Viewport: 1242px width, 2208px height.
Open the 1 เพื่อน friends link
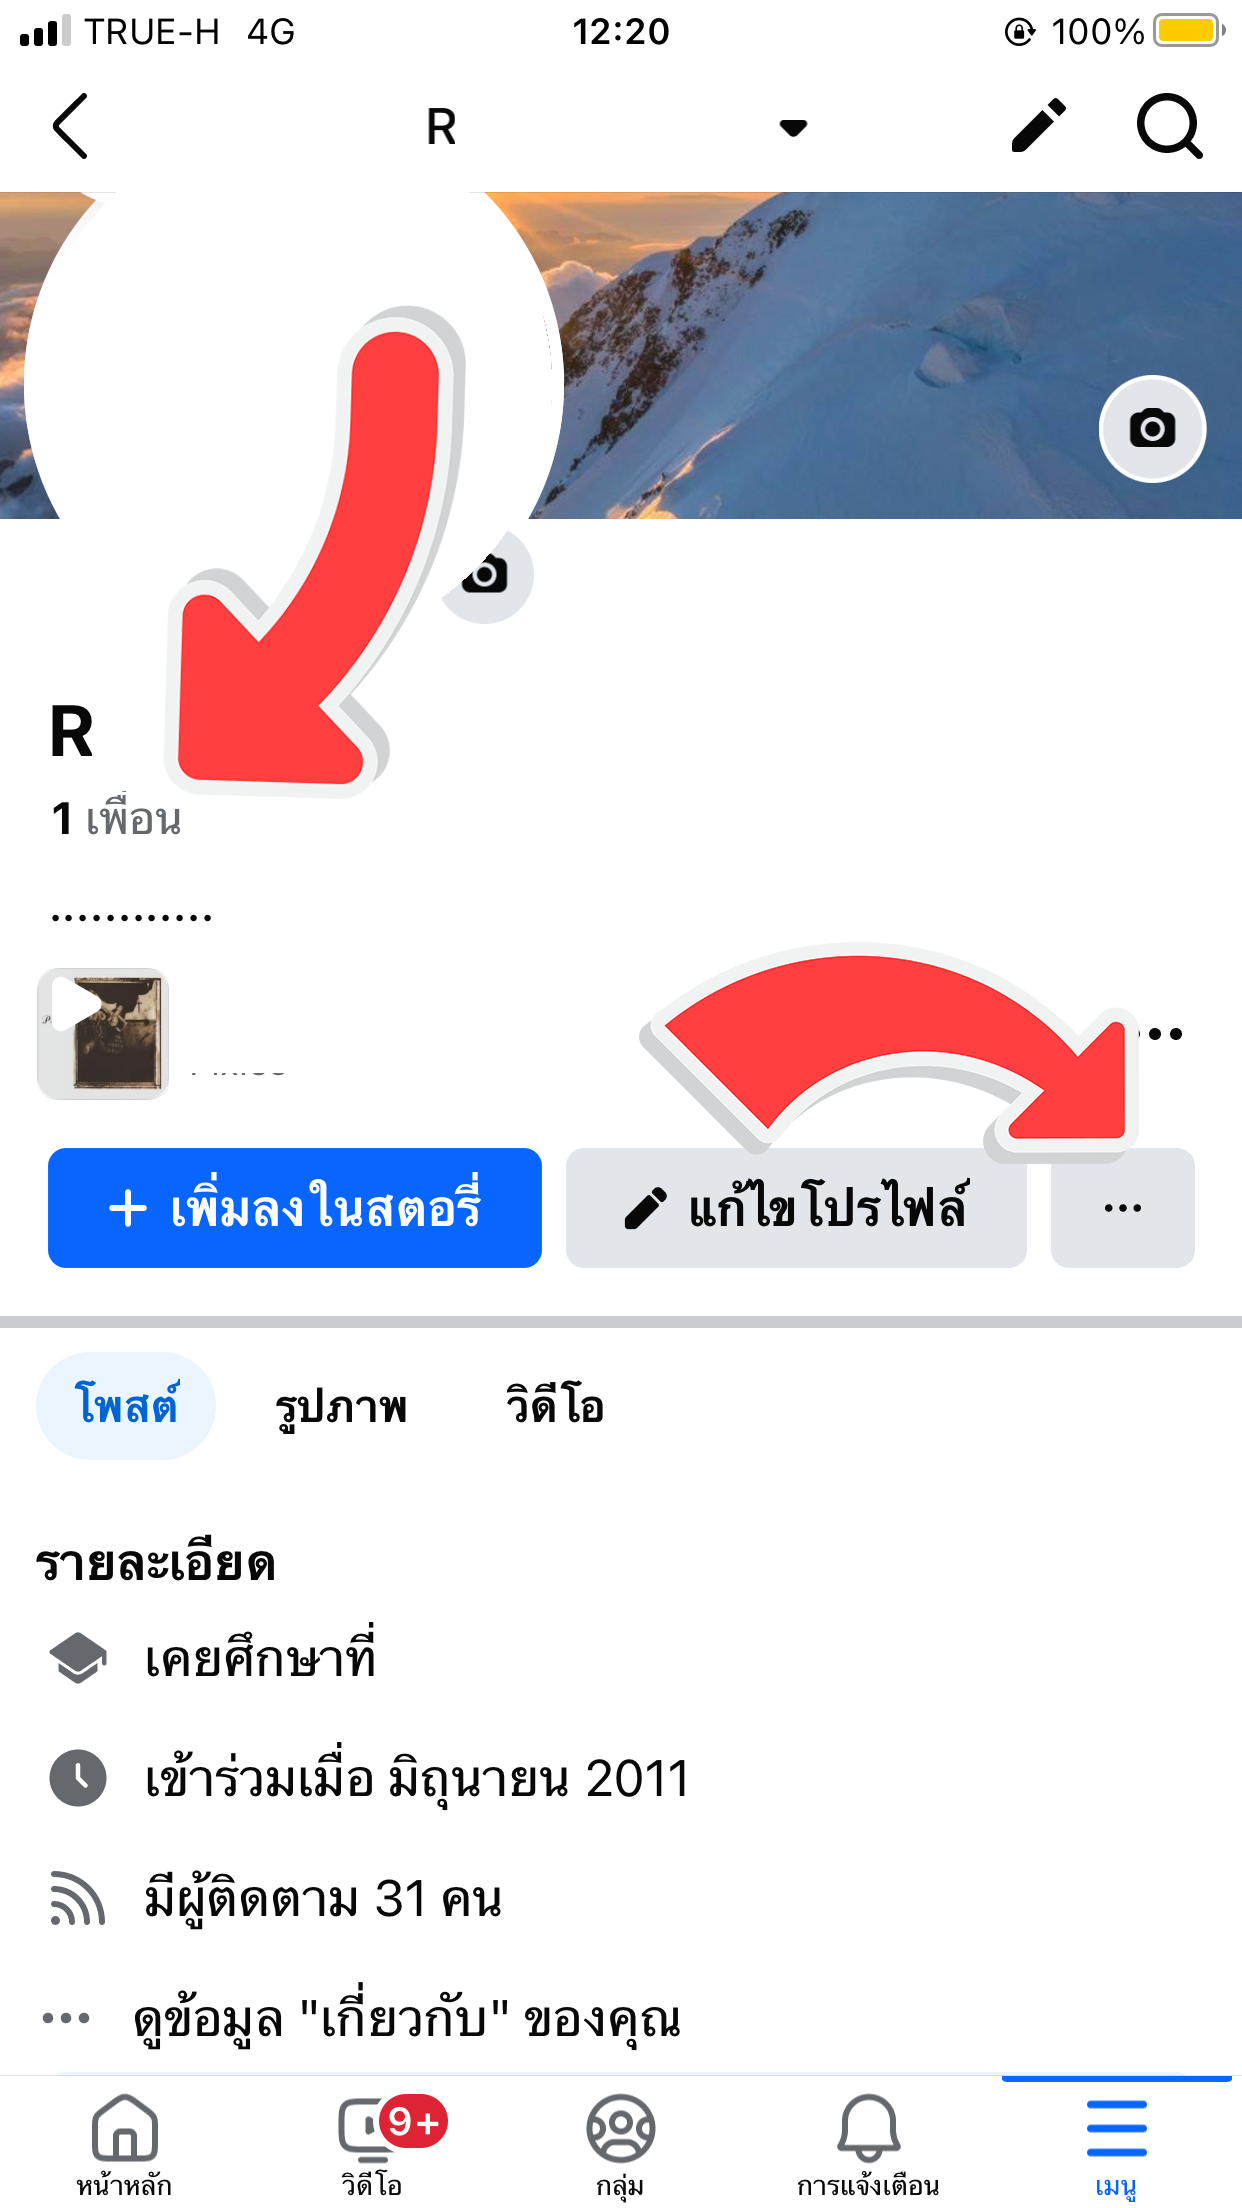(x=116, y=818)
